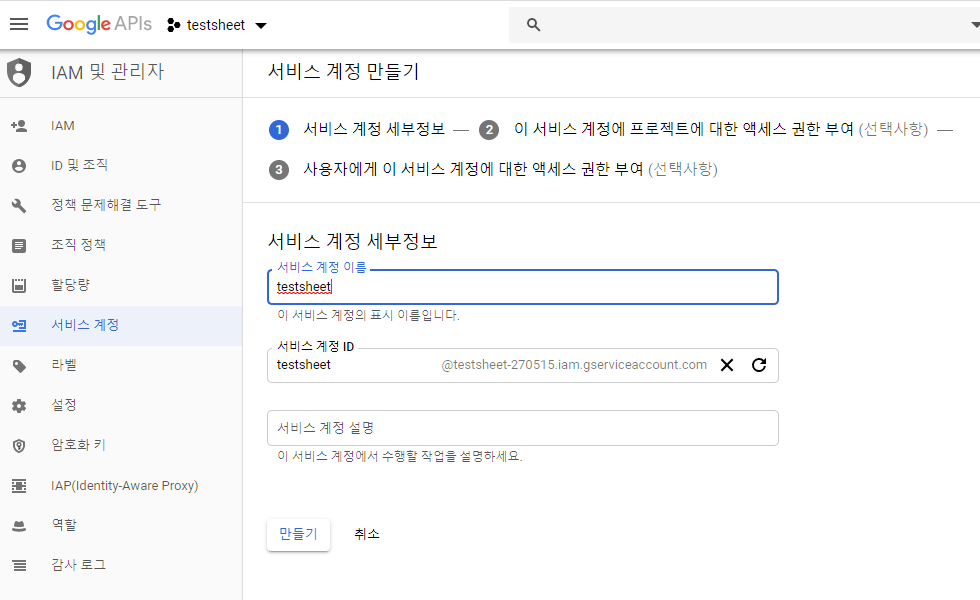Click the search magnifier icon
The image size is (980, 600).
pyautogui.click(x=533, y=25)
